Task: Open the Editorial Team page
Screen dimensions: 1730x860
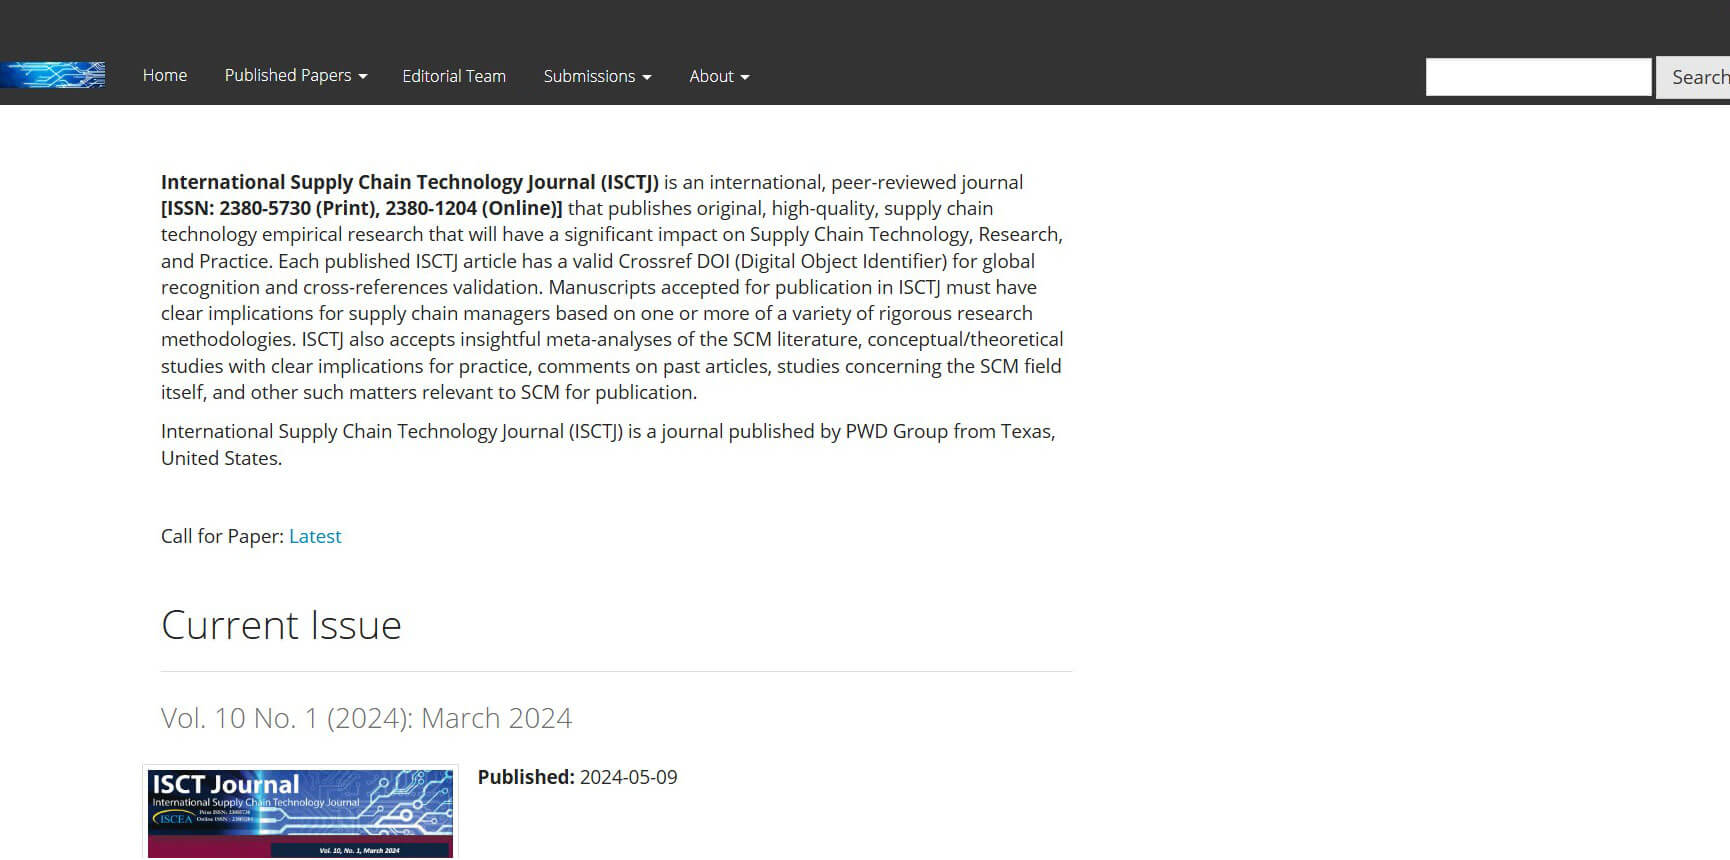Action: coord(454,76)
